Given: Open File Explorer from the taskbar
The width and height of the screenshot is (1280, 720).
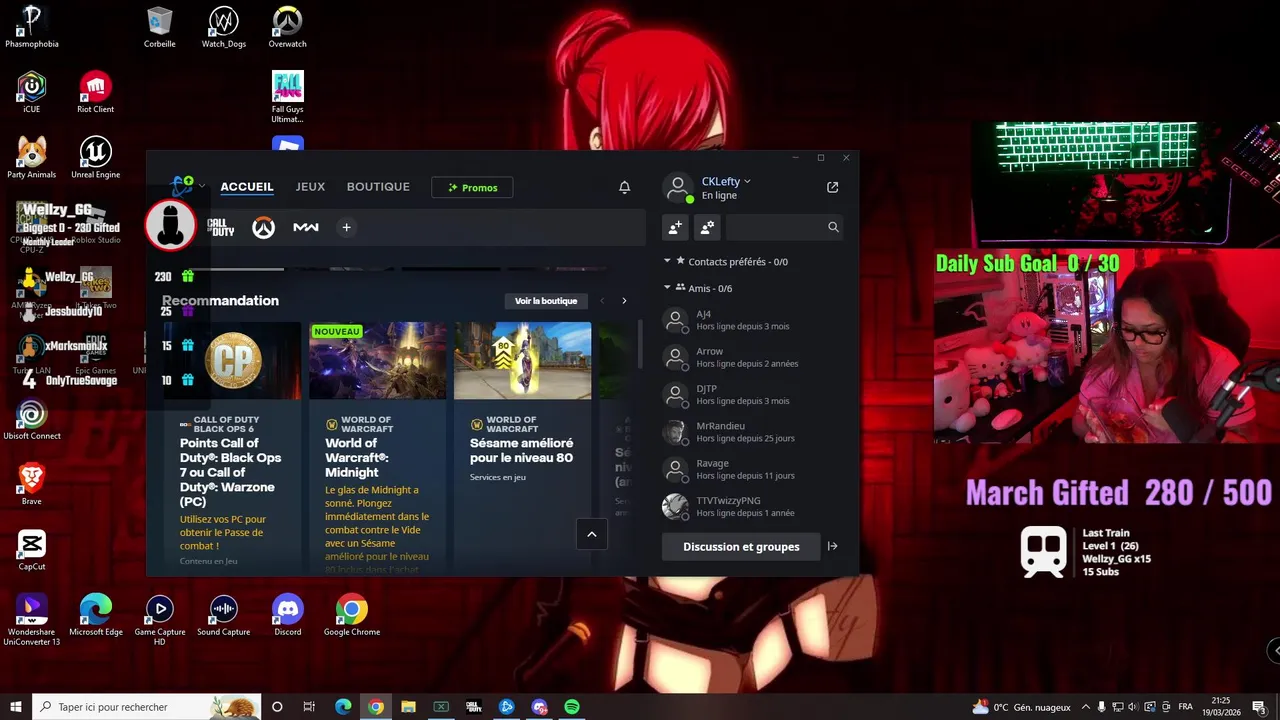Looking at the screenshot, I should pos(408,707).
